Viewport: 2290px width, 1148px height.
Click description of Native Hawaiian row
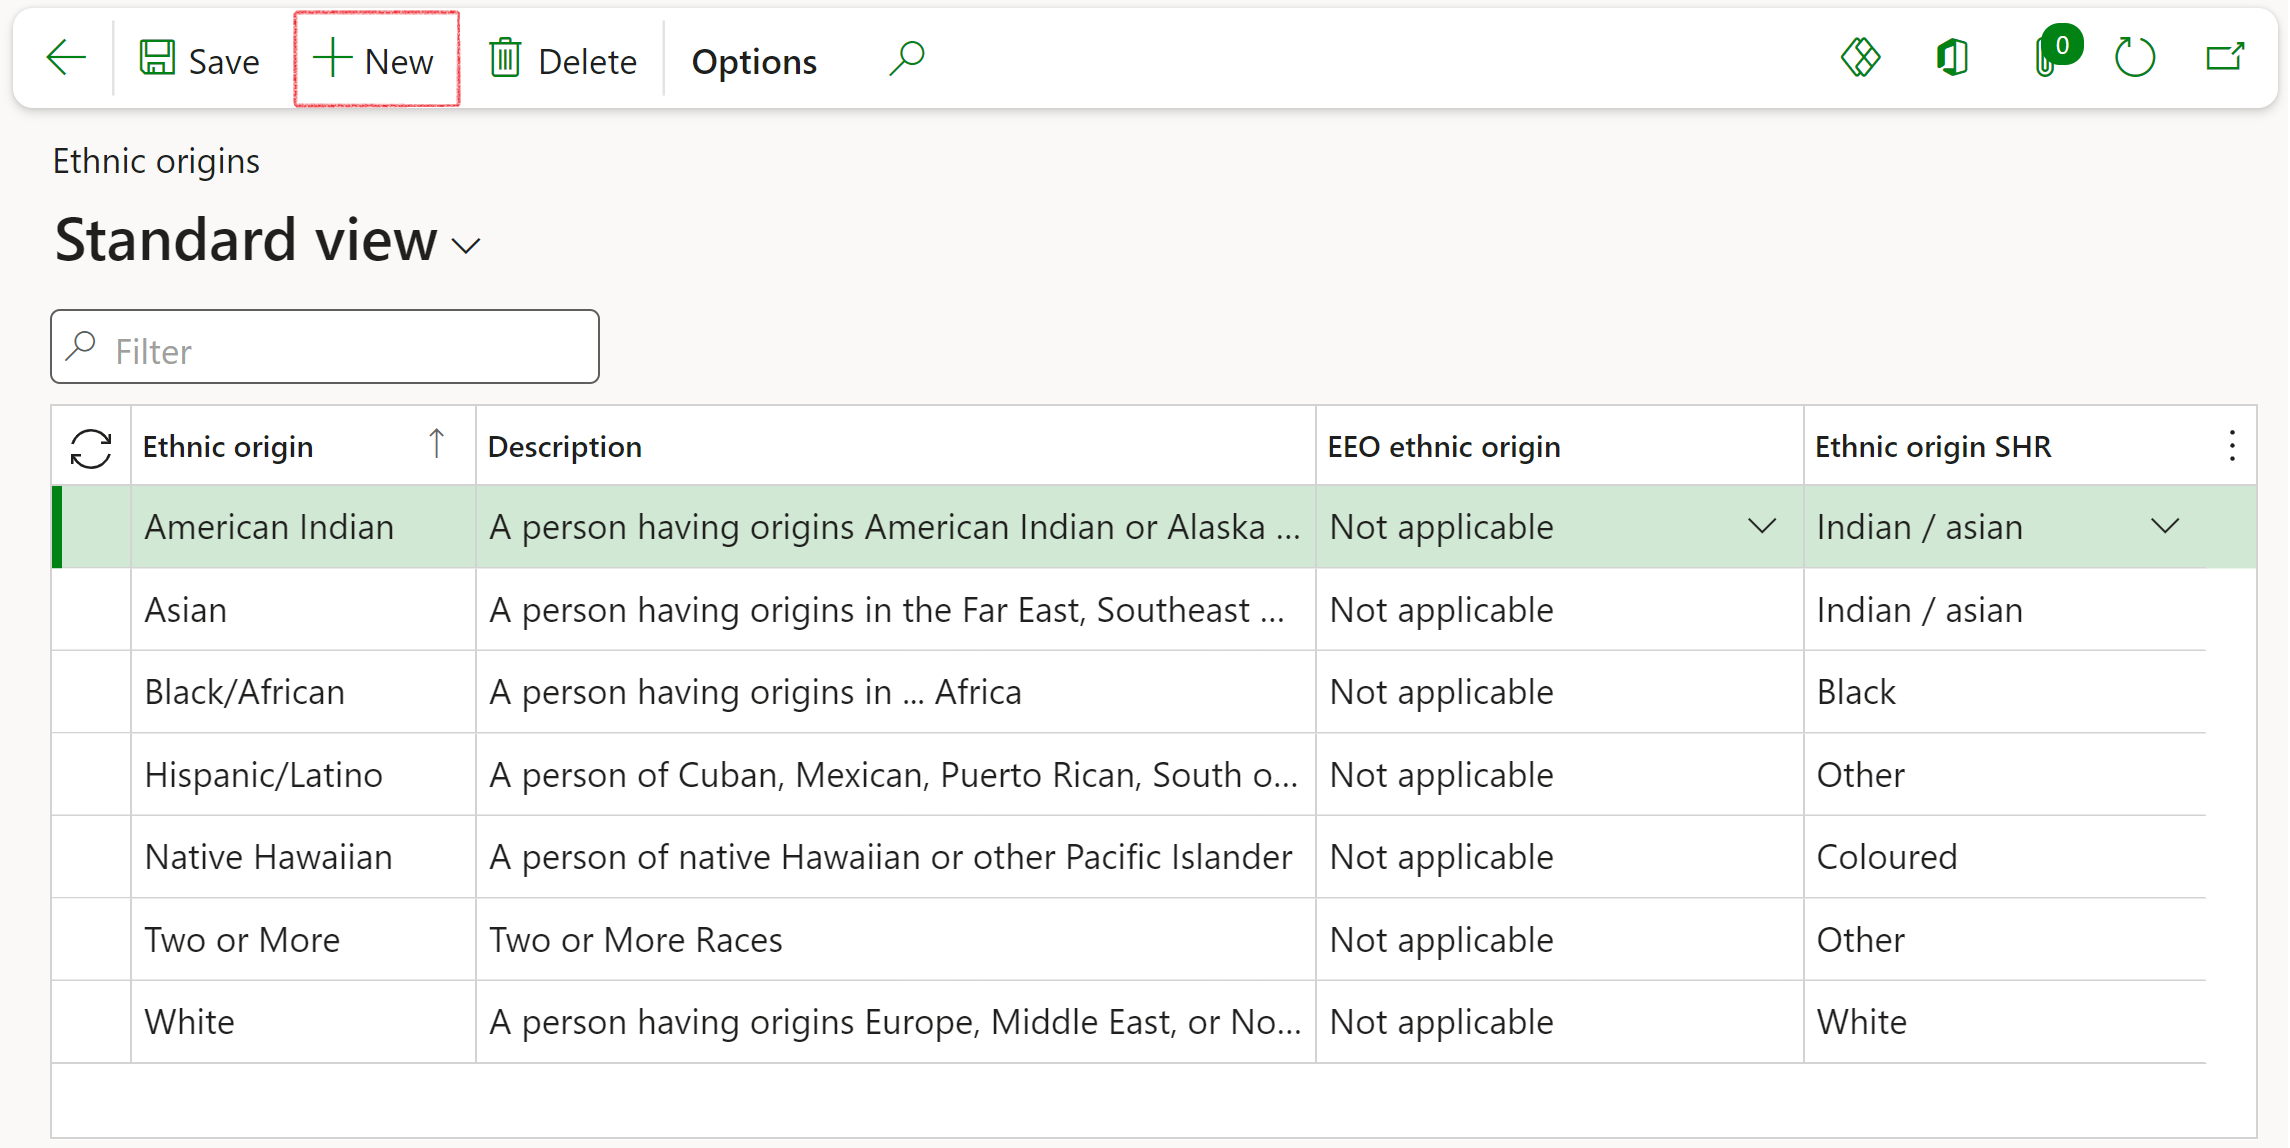pos(895,857)
